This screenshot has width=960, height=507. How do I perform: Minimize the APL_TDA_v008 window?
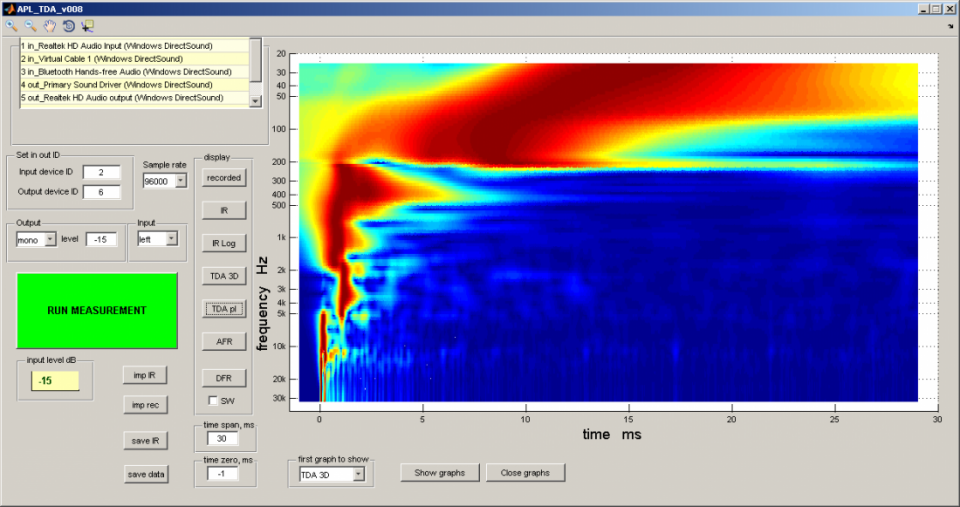[924, 9]
